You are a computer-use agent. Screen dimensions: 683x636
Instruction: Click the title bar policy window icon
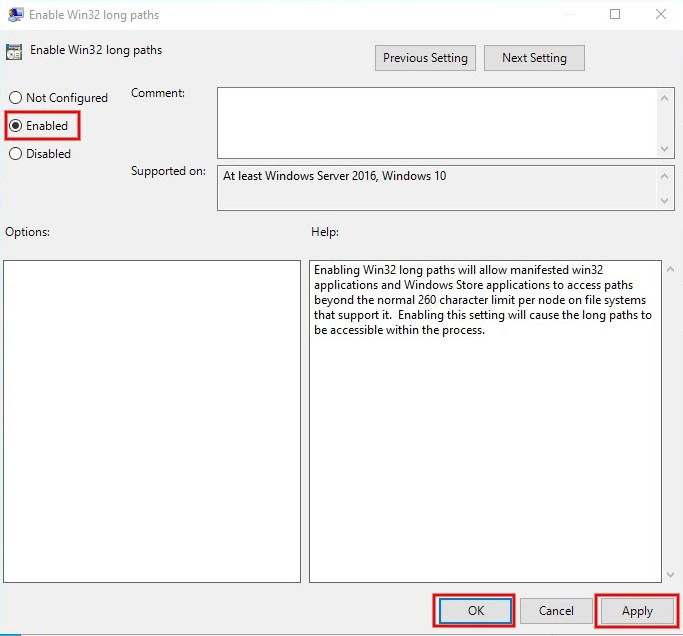(x=16, y=14)
